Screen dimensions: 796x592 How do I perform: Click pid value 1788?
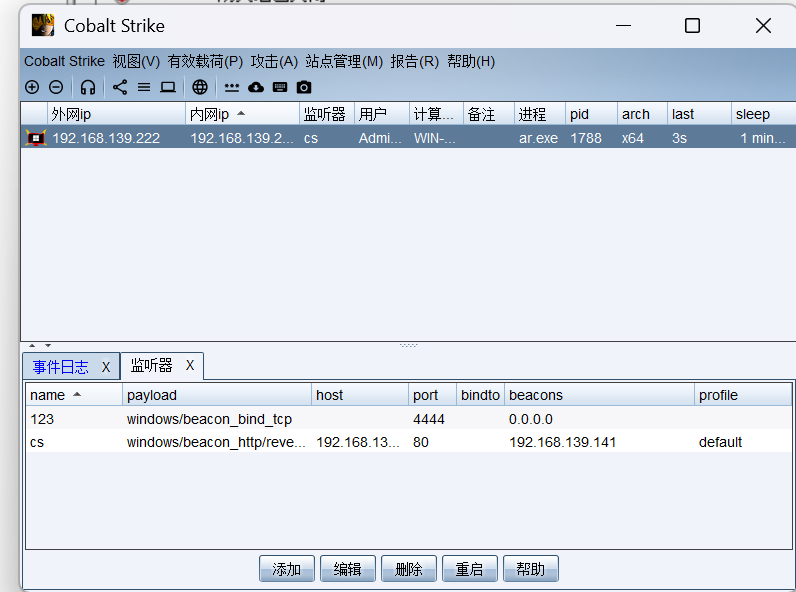point(586,138)
